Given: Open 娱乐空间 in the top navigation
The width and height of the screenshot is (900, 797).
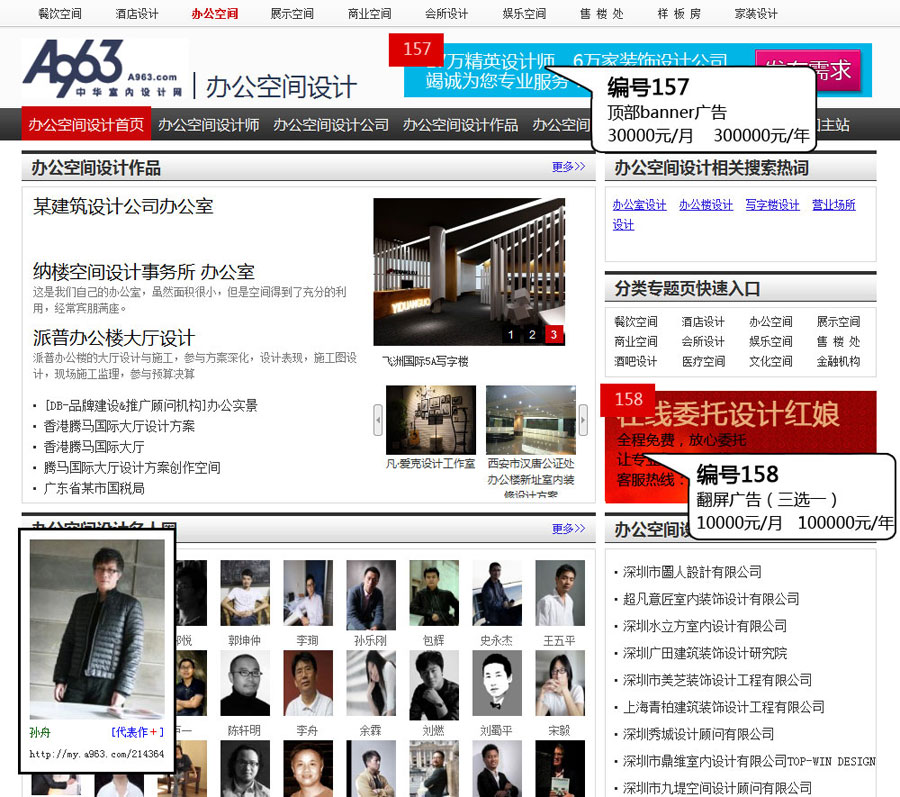Looking at the screenshot, I should [524, 14].
